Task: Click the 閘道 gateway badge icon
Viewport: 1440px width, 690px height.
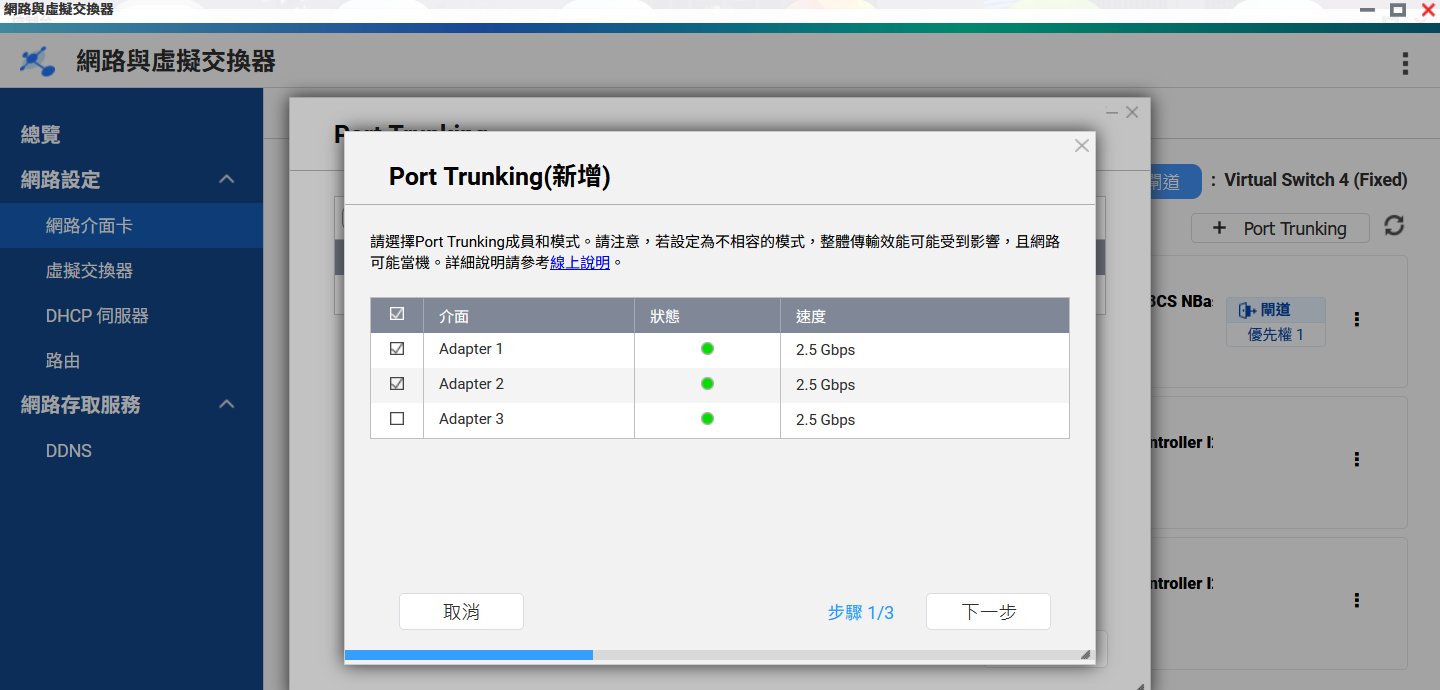Action: click(x=1246, y=310)
